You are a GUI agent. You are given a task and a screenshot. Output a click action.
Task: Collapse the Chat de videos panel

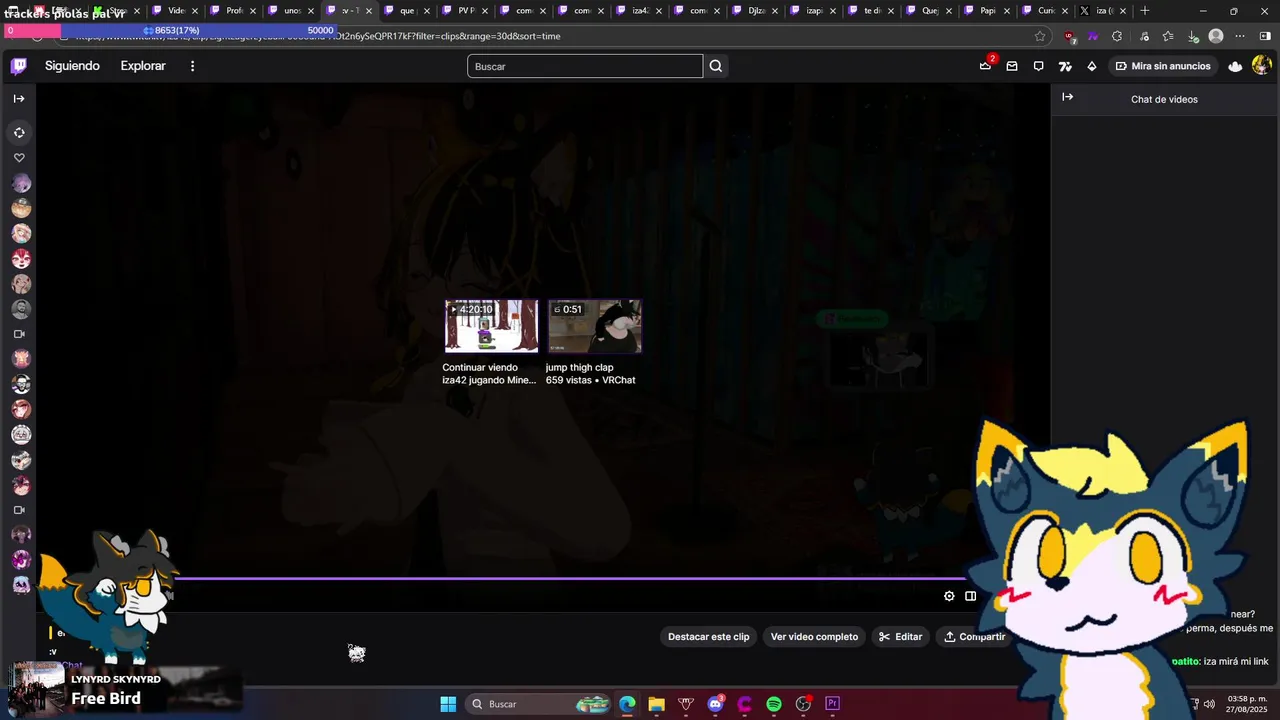(1067, 97)
